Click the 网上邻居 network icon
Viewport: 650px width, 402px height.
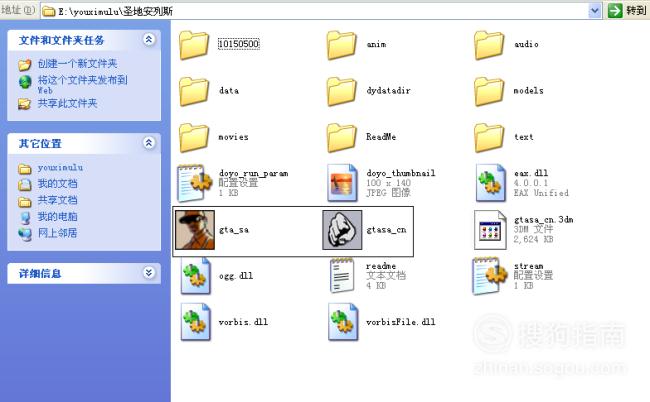(x=25, y=234)
